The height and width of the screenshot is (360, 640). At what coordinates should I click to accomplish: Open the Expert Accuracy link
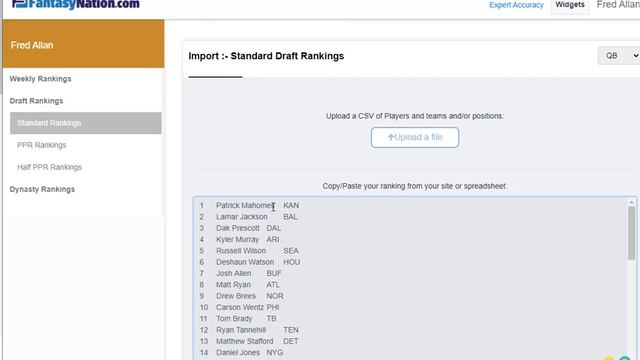pyautogui.click(x=516, y=5)
